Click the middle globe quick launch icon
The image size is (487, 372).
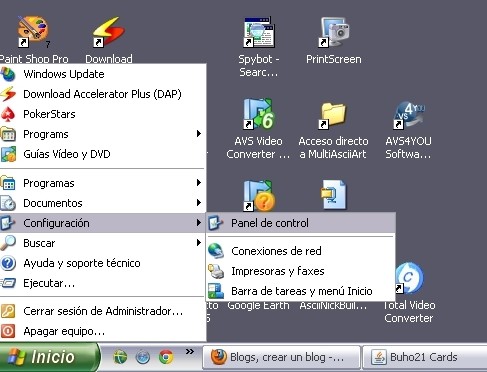[143, 357]
